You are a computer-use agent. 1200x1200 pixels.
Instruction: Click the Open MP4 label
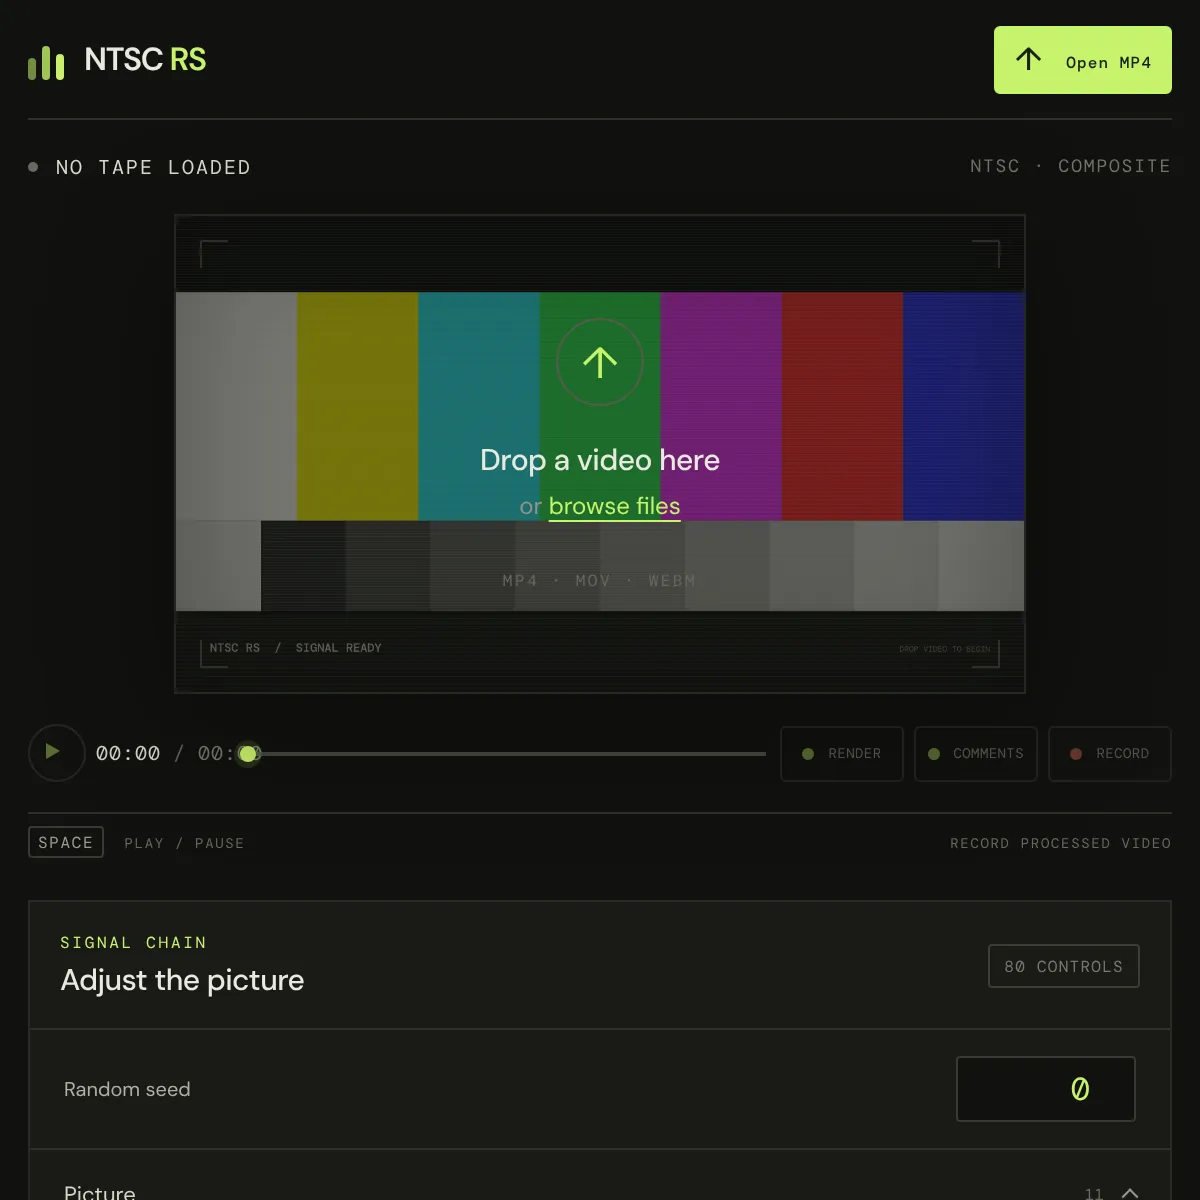tap(1108, 62)
